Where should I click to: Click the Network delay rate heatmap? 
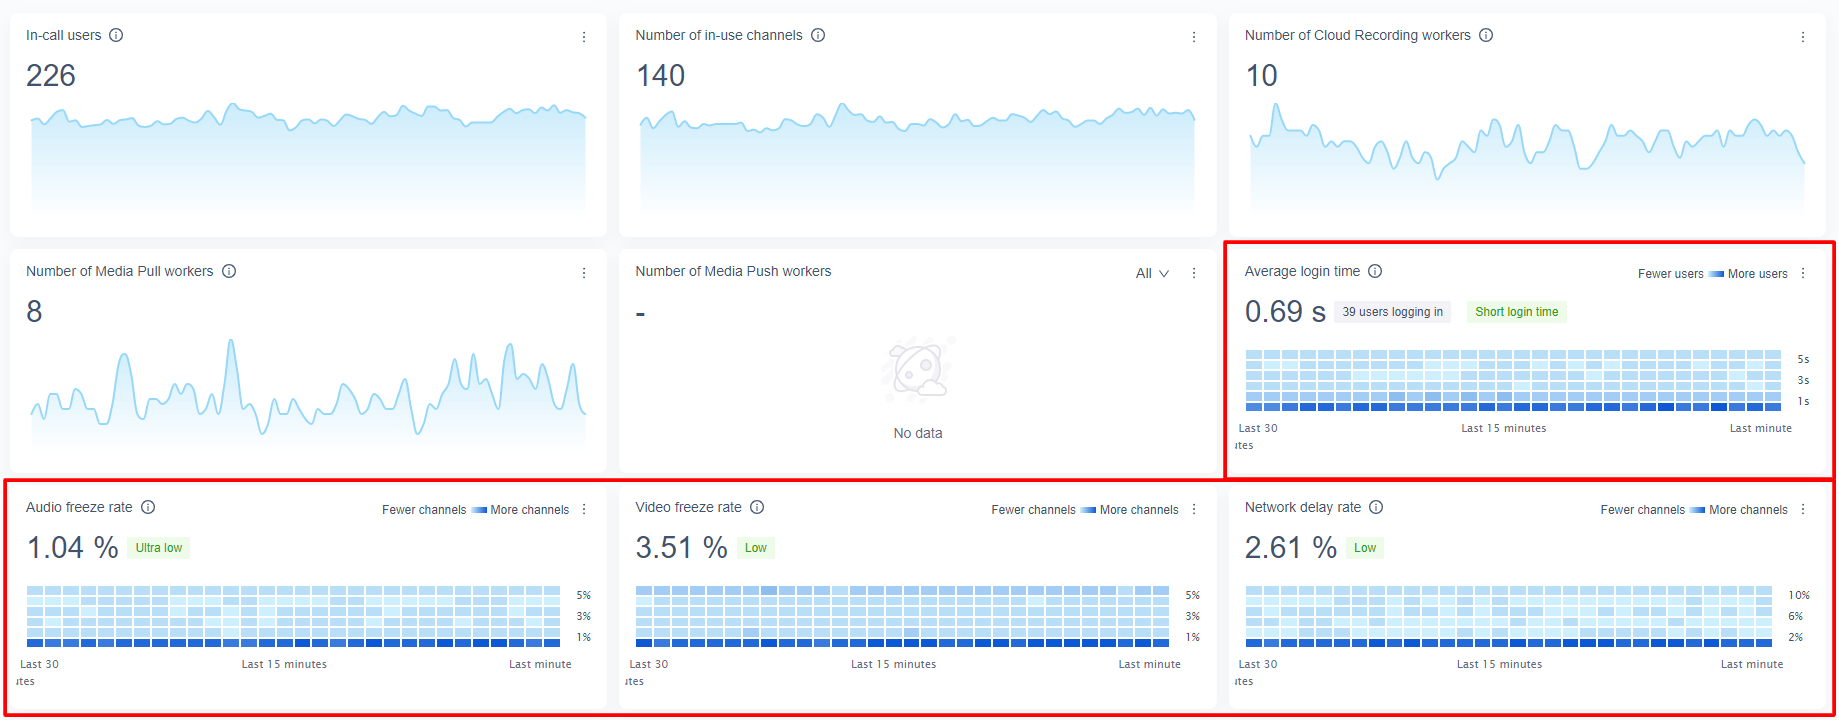(x=1509, y=616)
